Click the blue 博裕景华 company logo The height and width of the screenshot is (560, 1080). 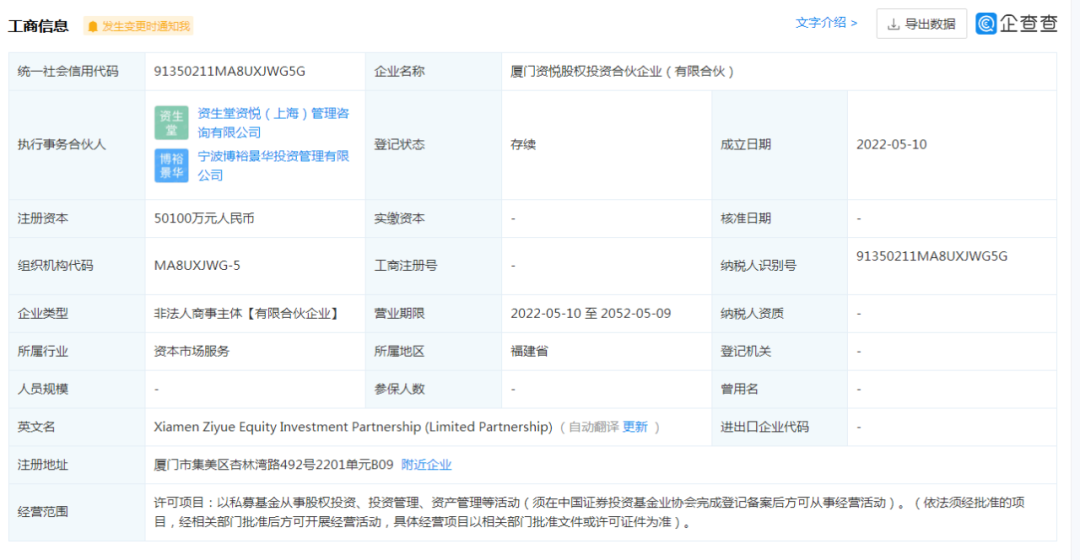(172, 166)
